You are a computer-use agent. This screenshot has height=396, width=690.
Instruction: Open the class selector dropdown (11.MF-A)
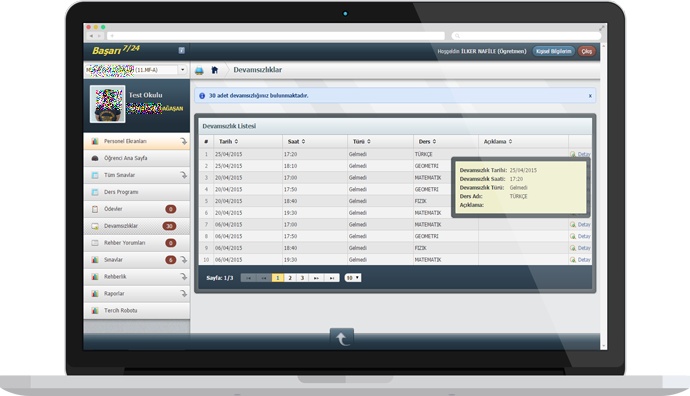[x=136, y=70]
